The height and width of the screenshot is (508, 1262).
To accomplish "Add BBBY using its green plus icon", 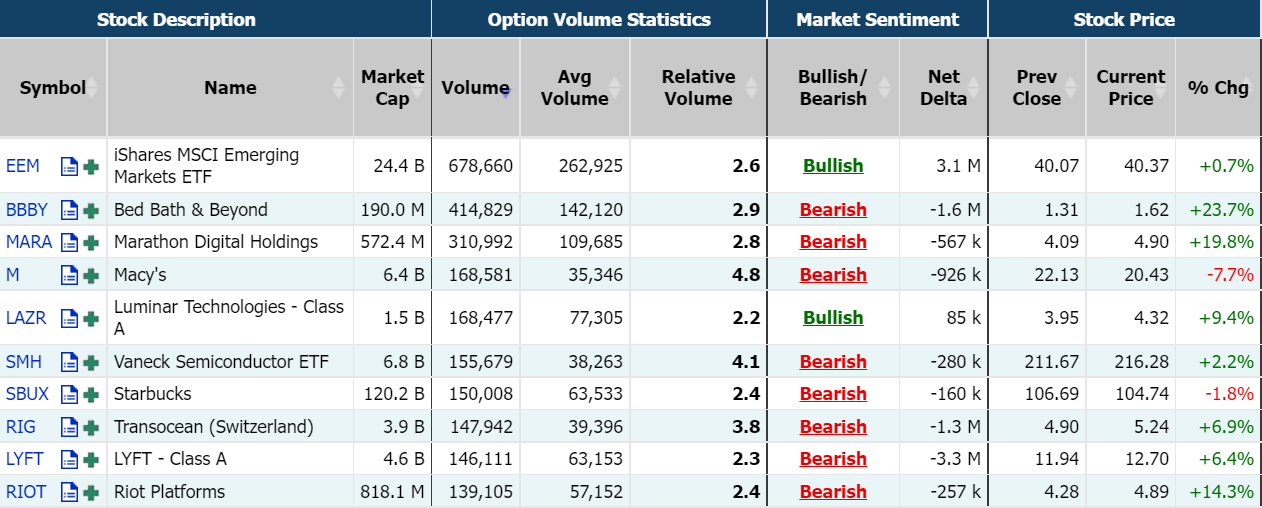I will [x=91, y=210].
